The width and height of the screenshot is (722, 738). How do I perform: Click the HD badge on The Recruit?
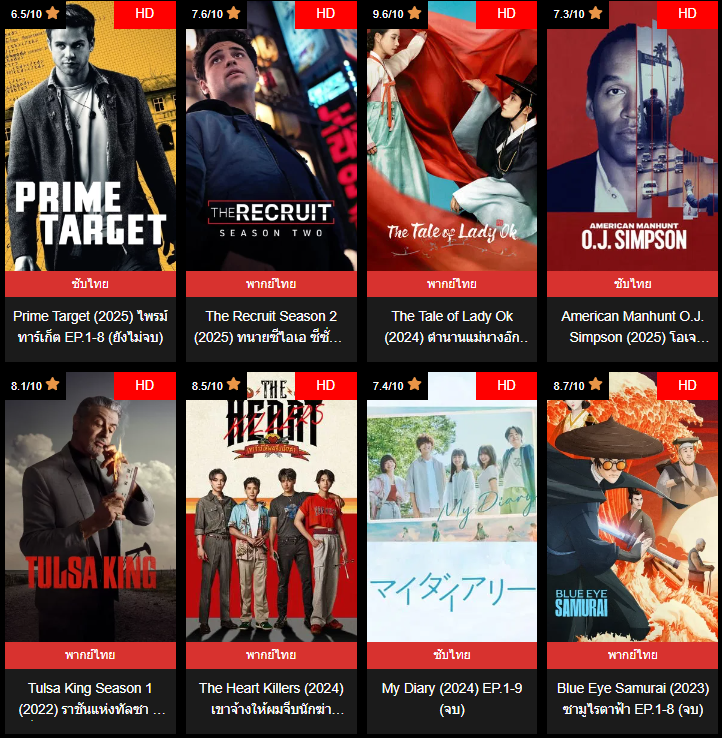click(326, 14)
